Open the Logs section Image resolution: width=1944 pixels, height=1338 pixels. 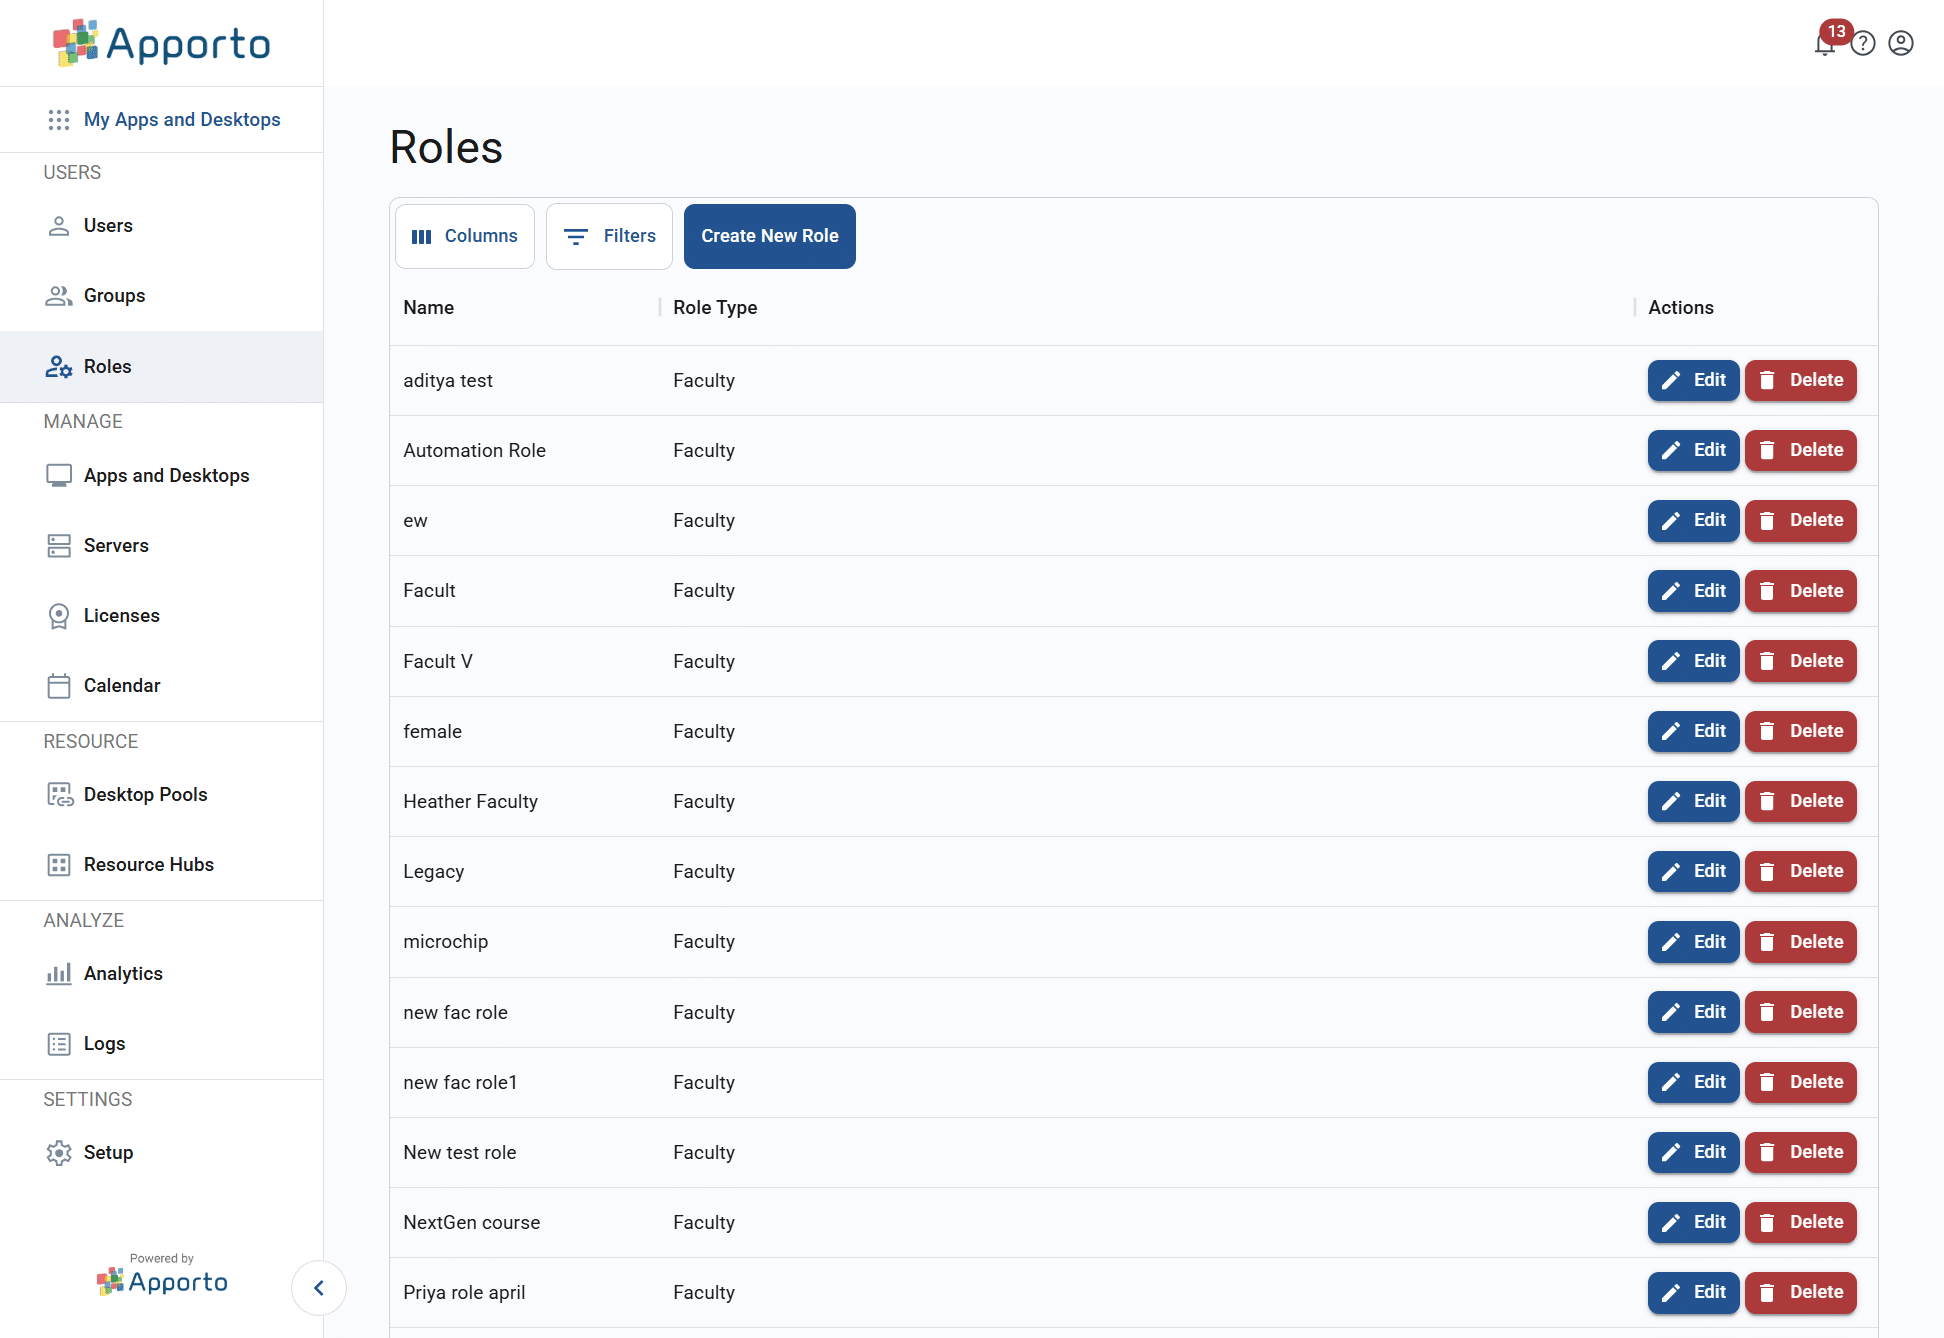point(105,1043)
